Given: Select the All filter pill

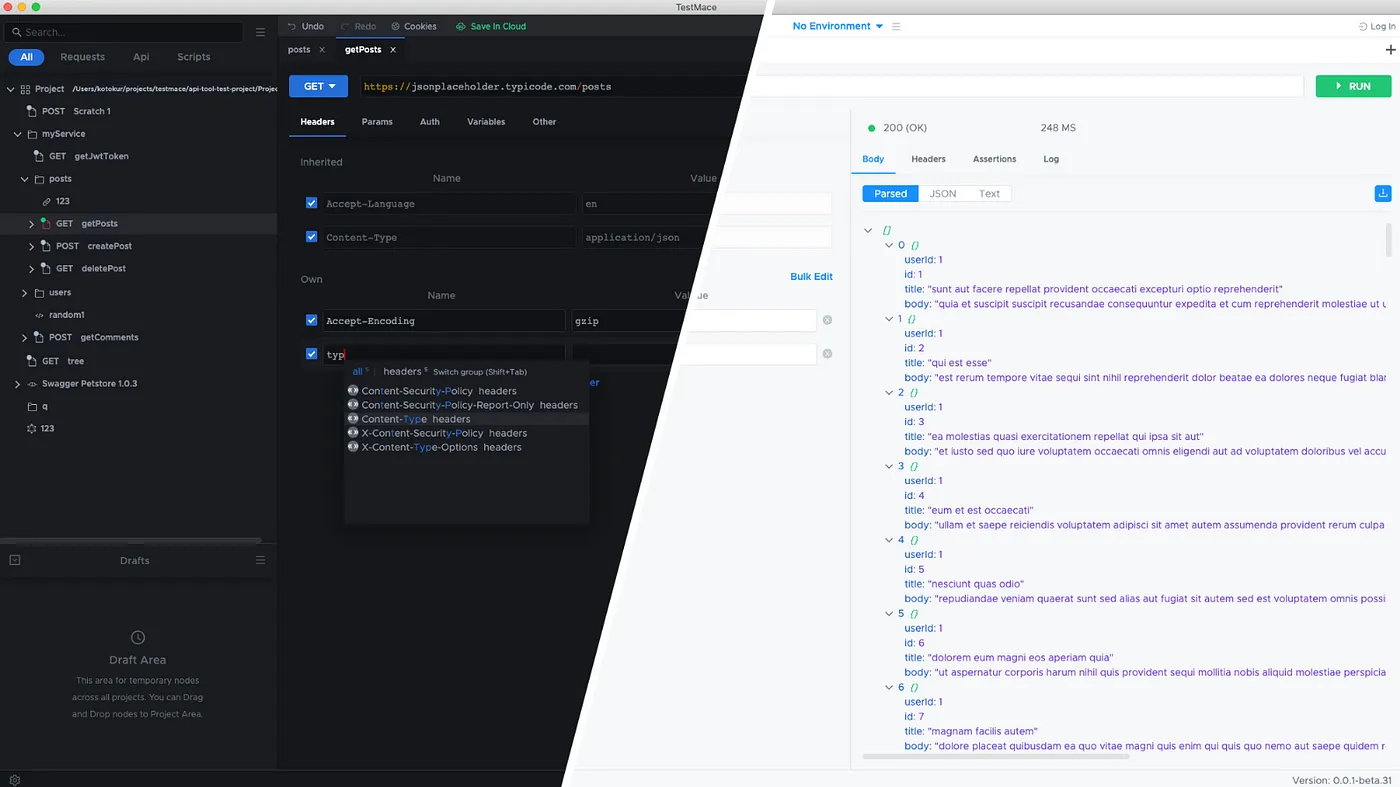Looking at the screenshot, I should [26, 57].
